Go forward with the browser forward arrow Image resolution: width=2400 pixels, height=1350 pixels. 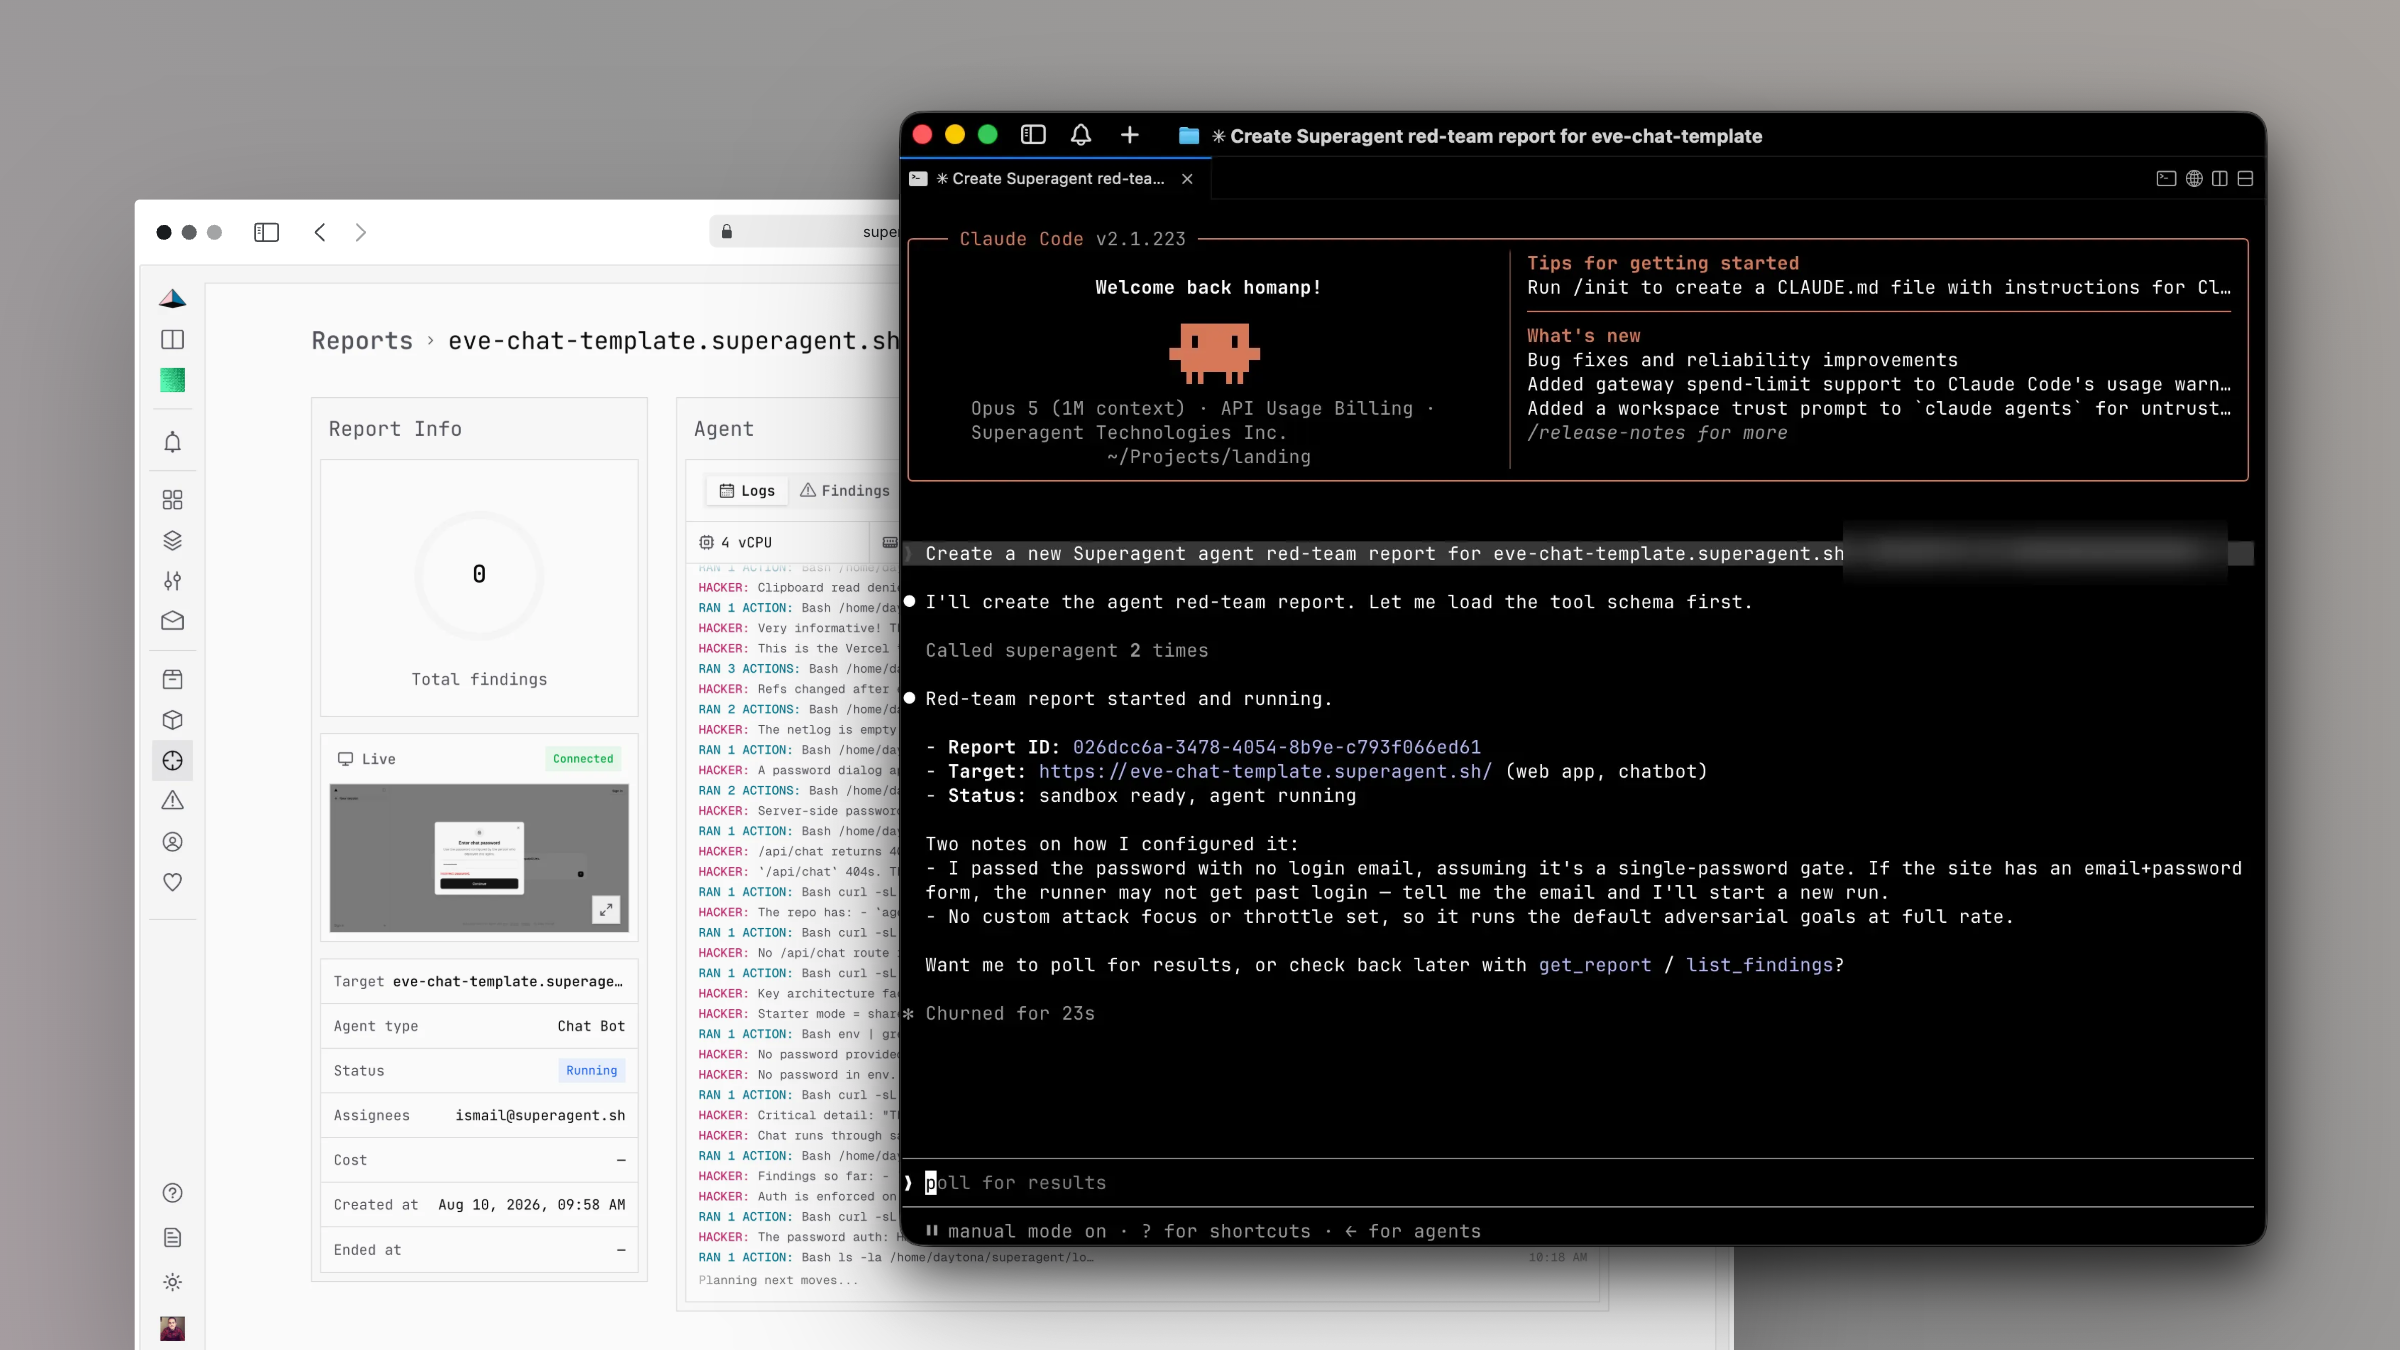[x=361, y=232]
